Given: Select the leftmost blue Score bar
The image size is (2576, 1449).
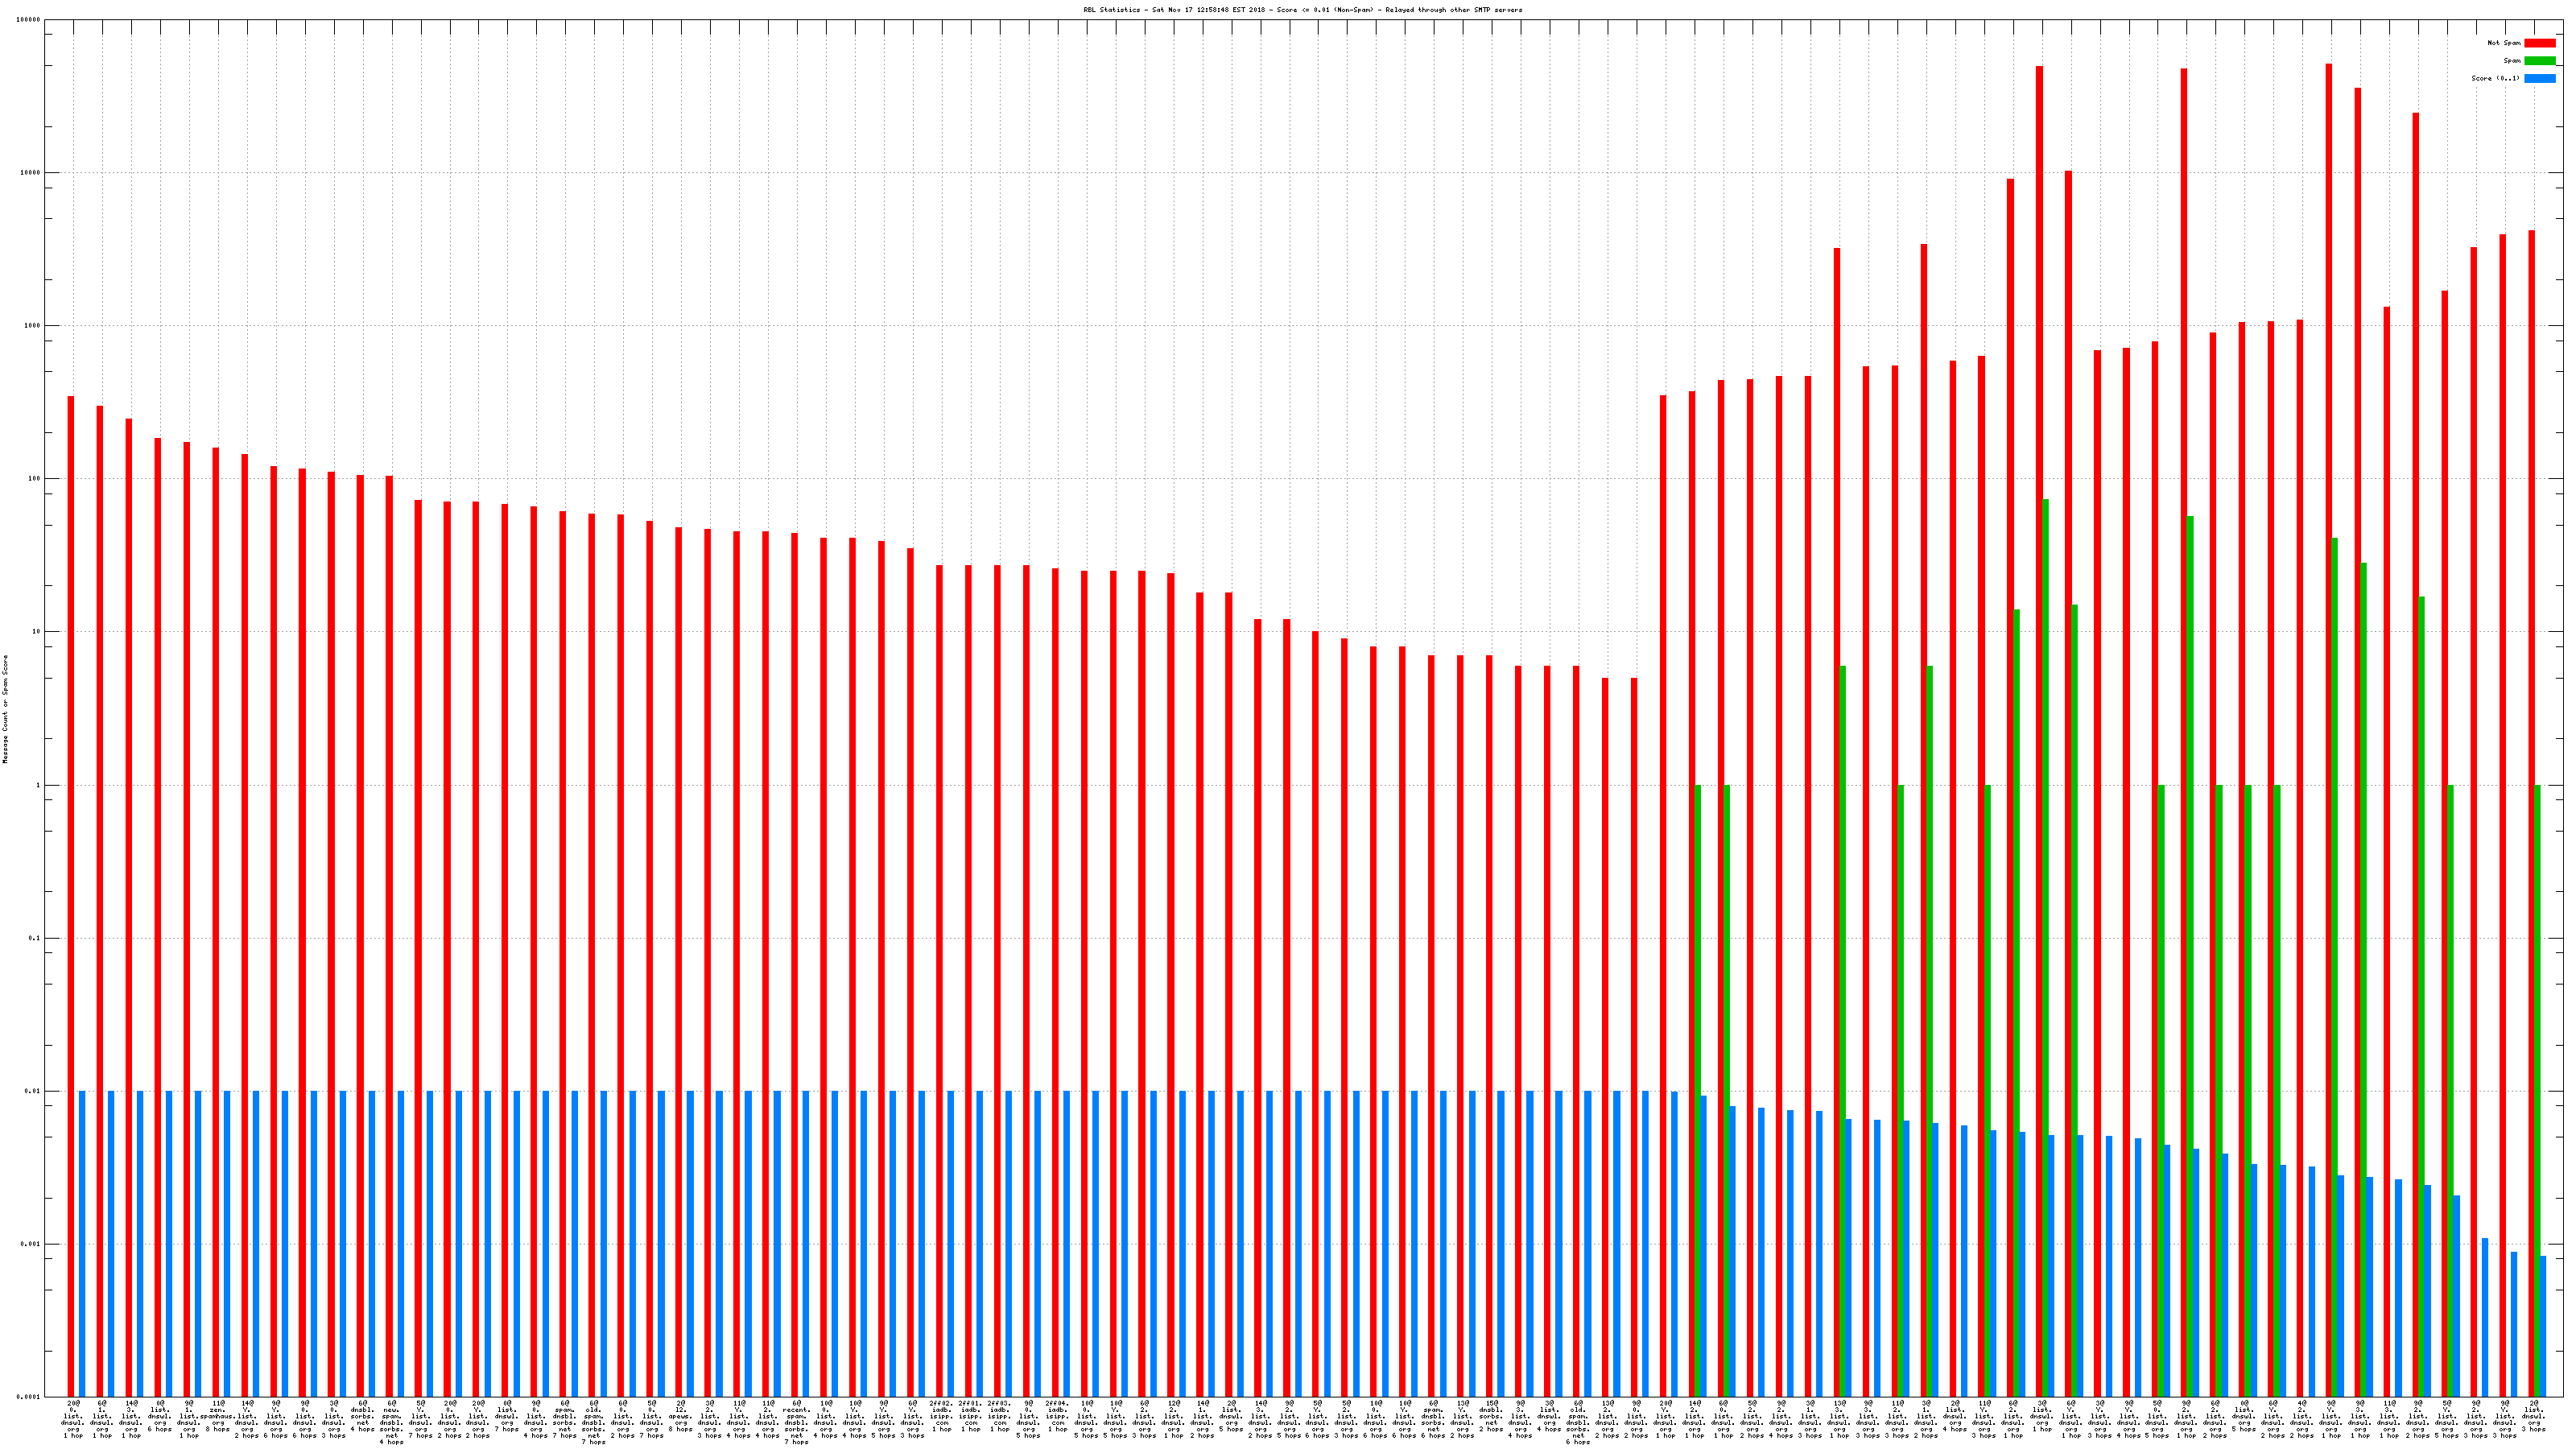Looking at the screenshot, I should coord(82,1243).
